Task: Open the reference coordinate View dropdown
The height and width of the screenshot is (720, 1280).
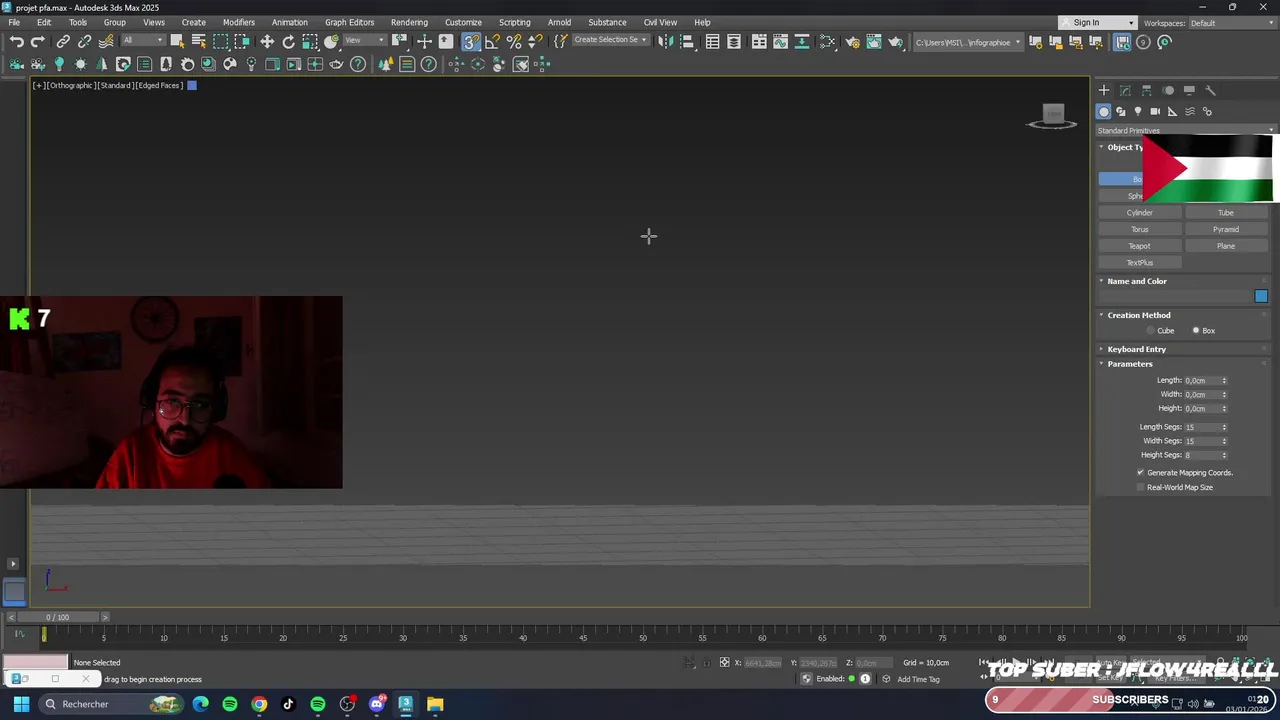Action: point(365,41)
